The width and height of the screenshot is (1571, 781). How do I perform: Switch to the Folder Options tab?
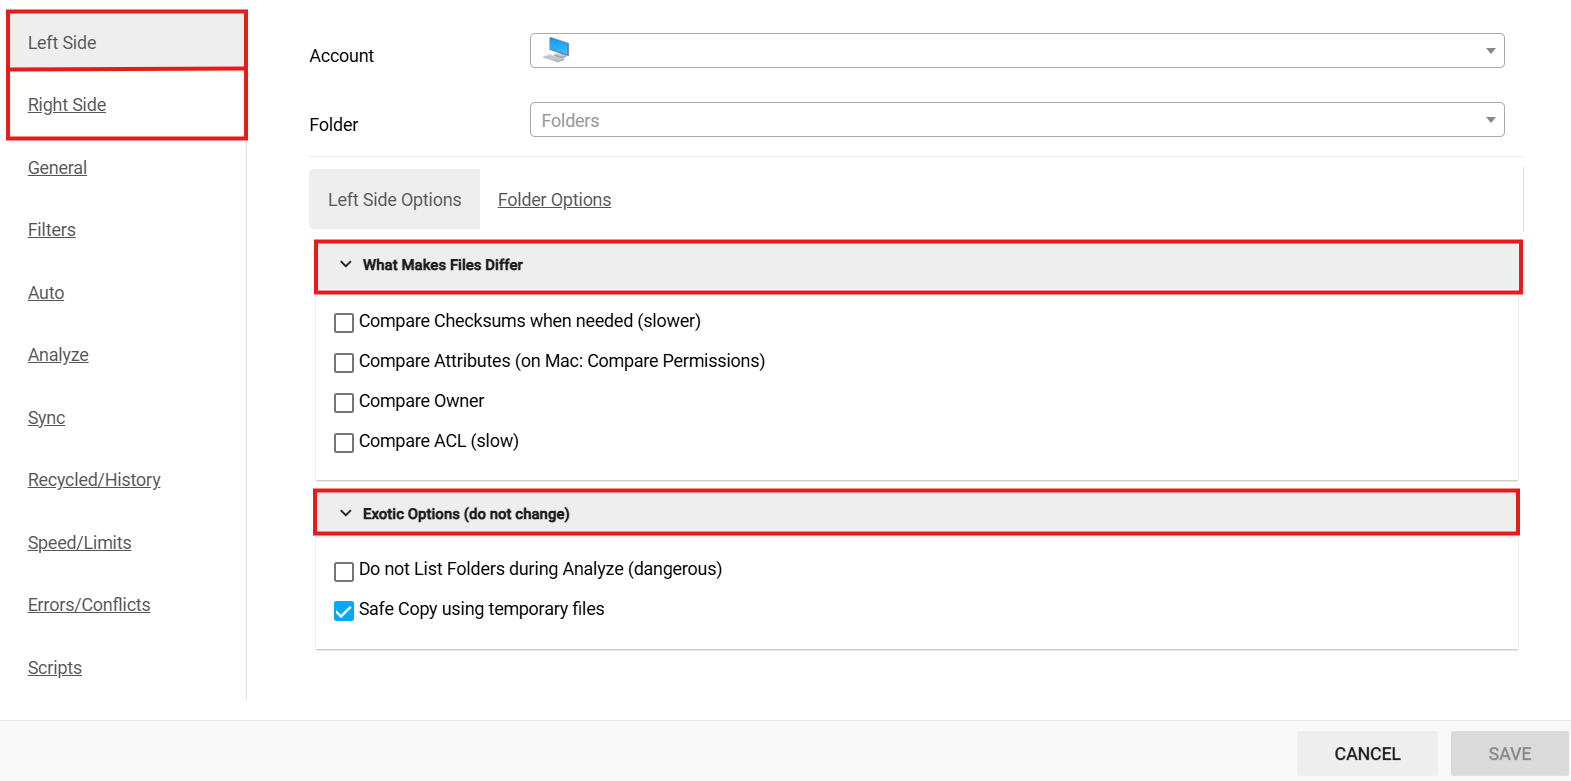(554, 200)
